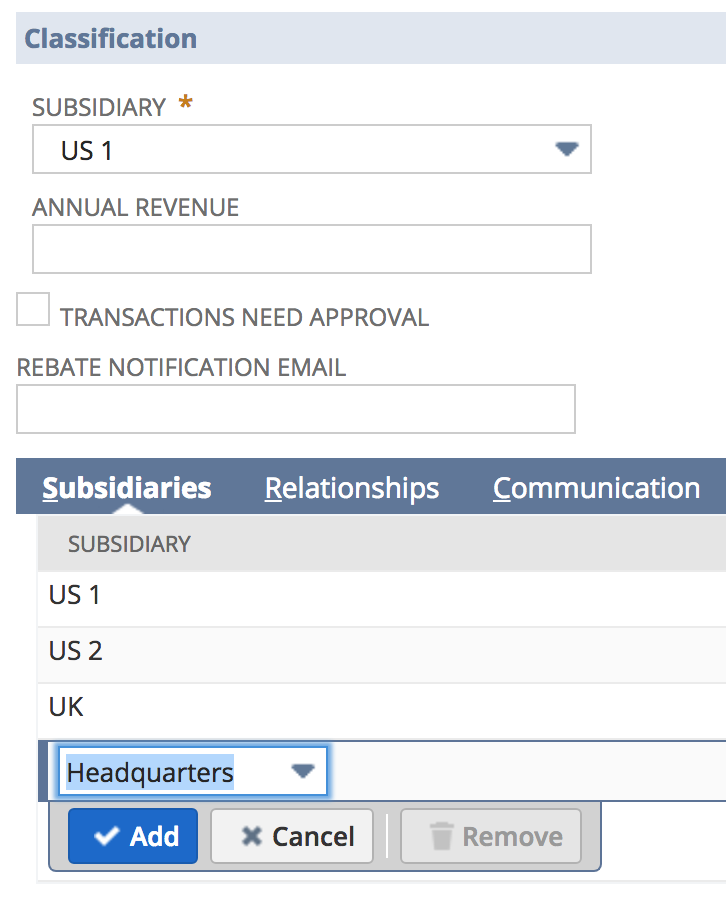Image resolution: width=726 pixels, height=910 pixels.
Task: Click the Subsidiary column header
Action: [x=129, y=544]
